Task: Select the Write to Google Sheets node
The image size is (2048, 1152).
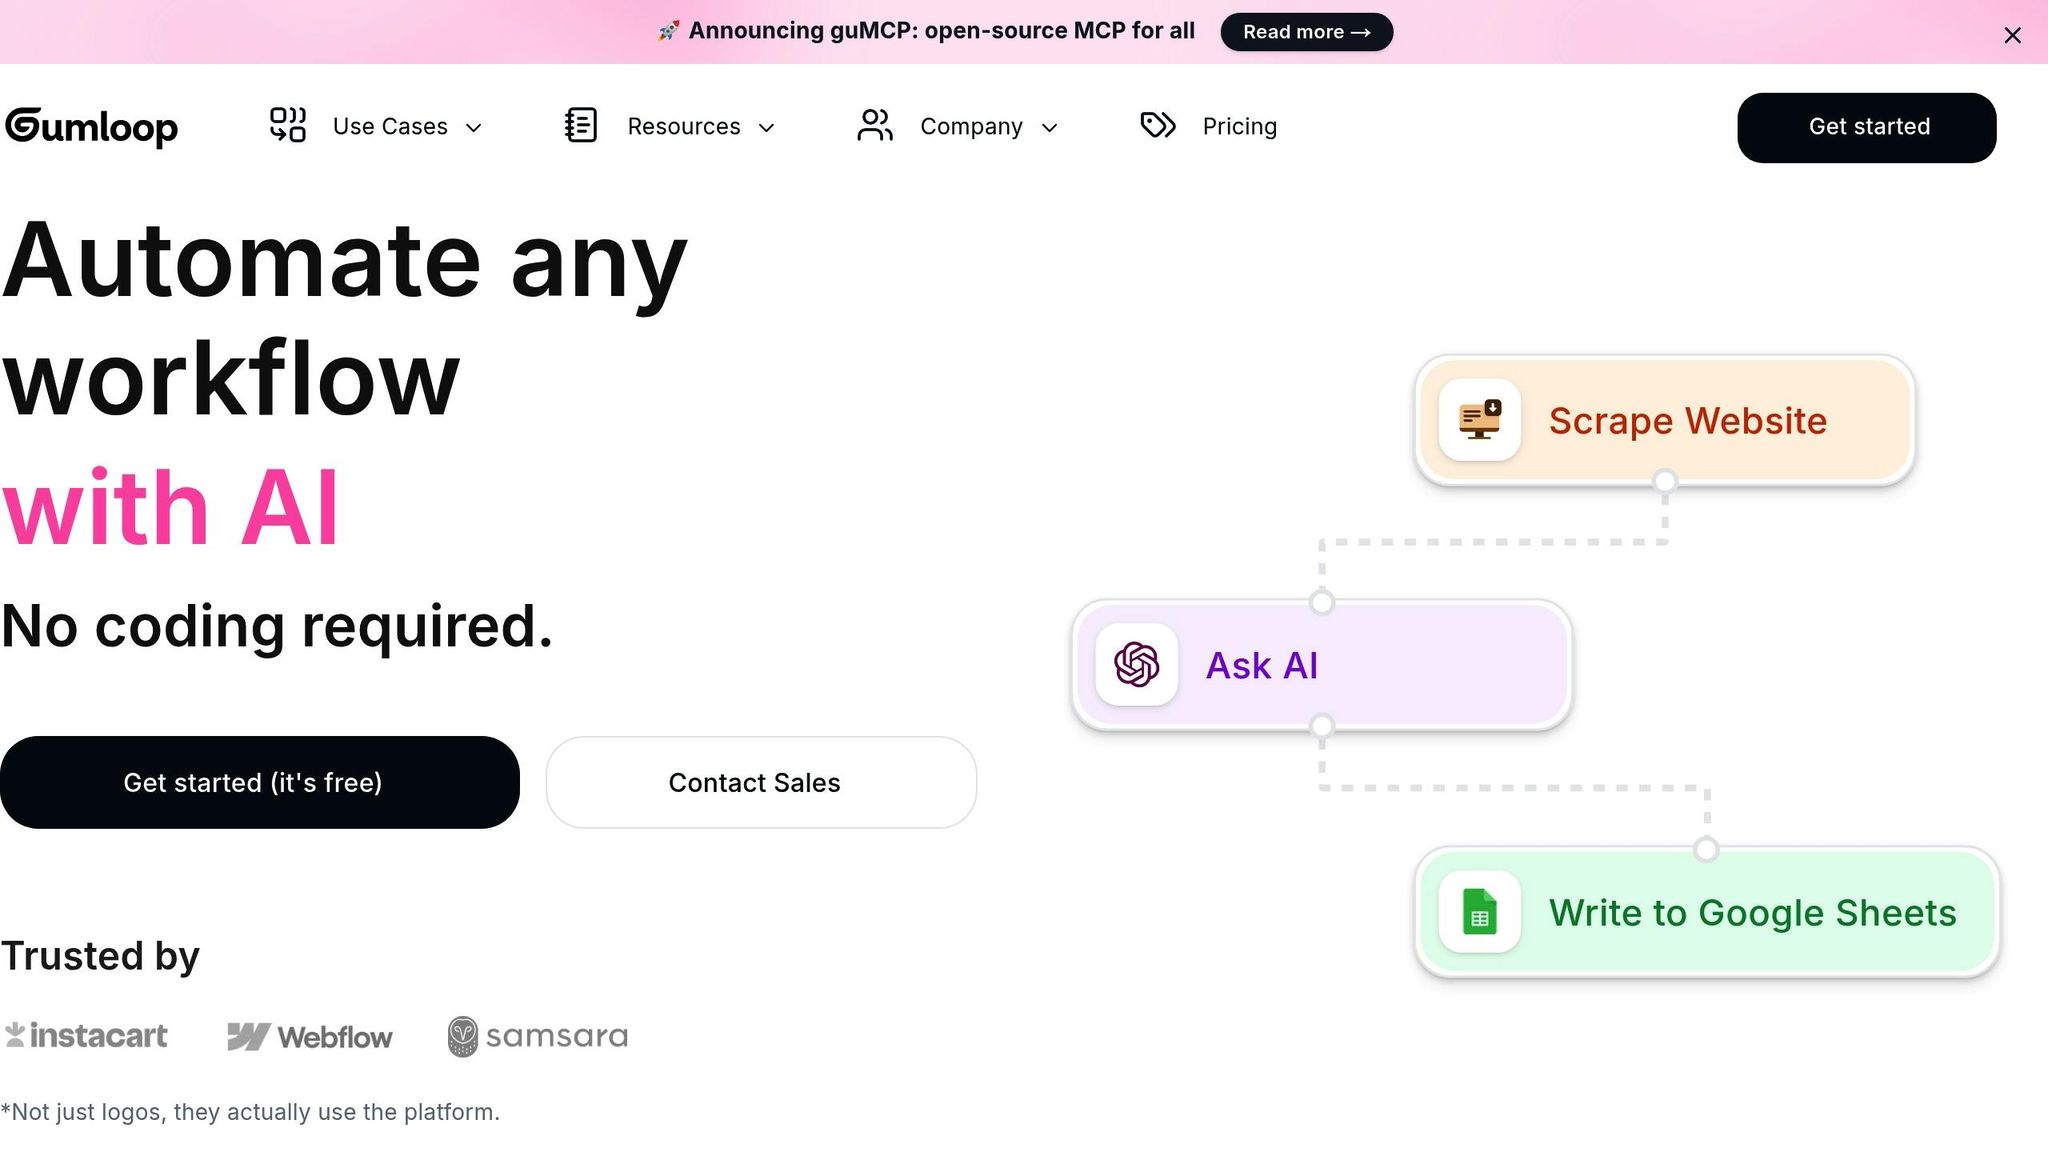Action: coord(1751,913)
